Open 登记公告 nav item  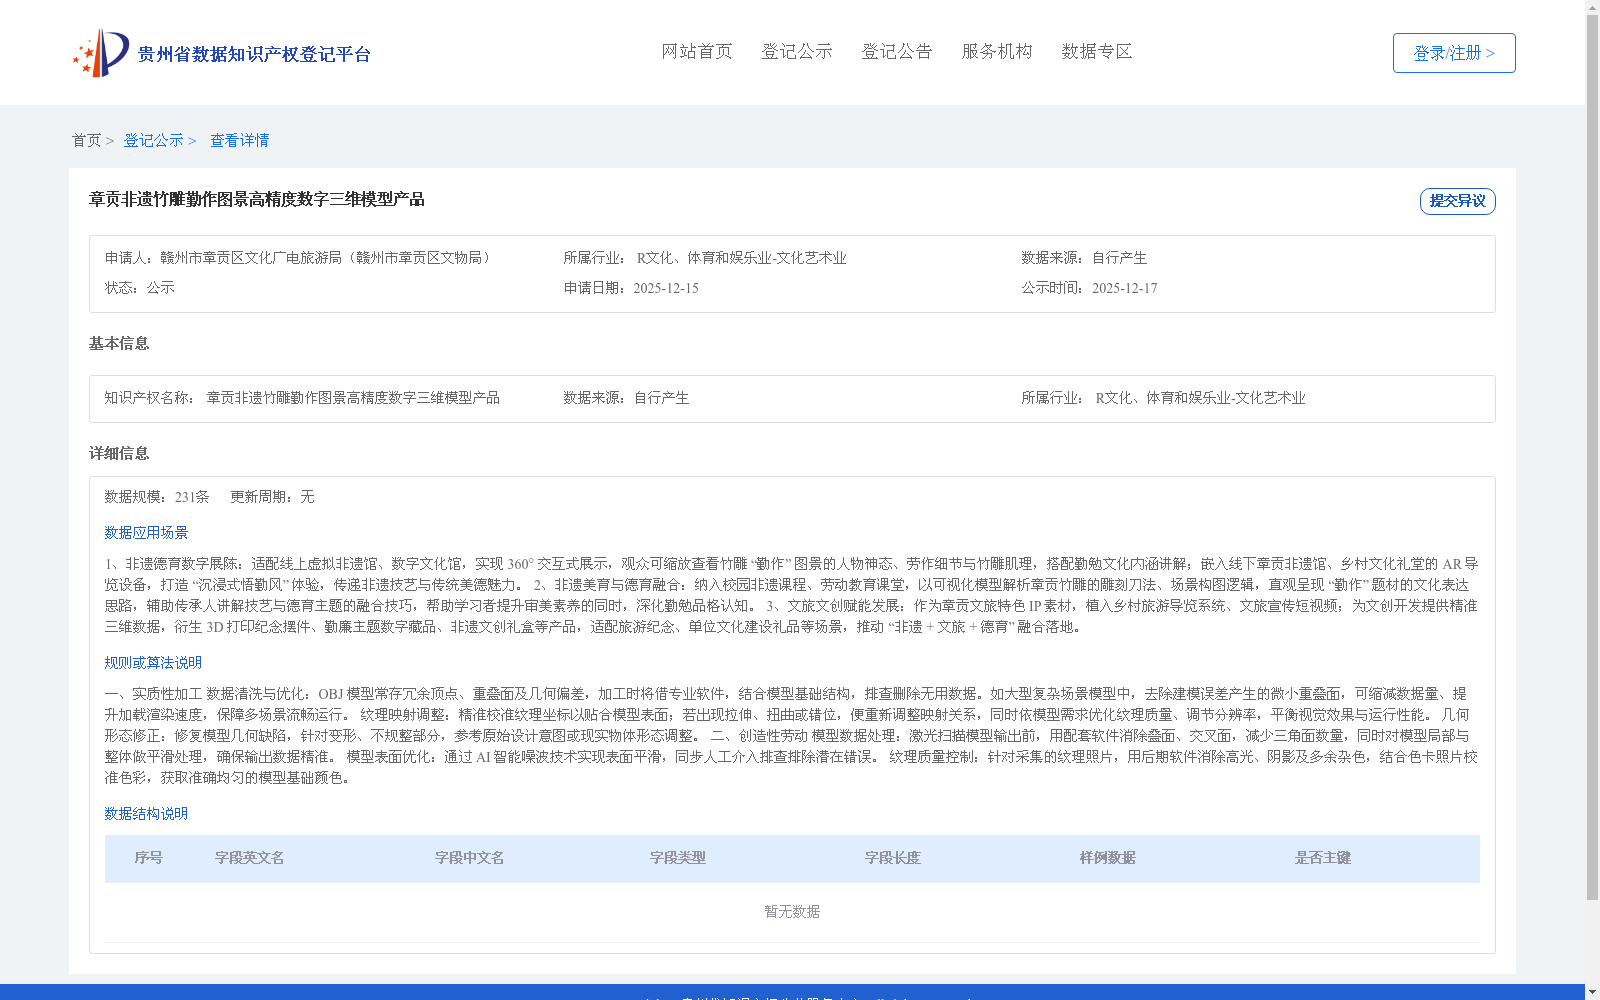[897, 51]
